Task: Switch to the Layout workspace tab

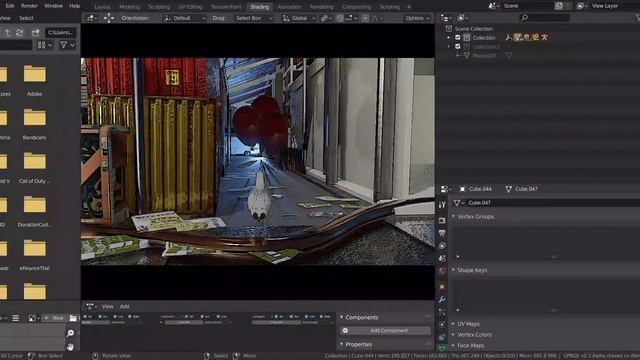Action: tap(102, 7)
